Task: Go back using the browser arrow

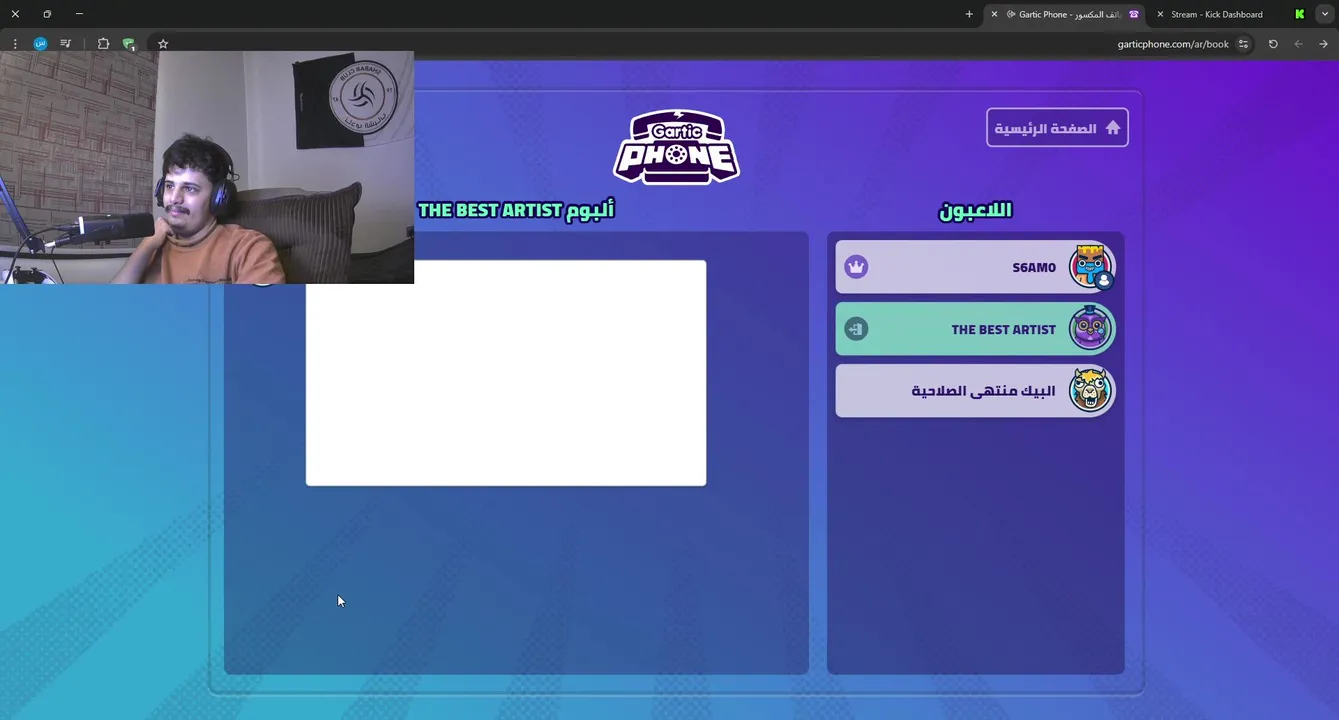Action: tap(1324, 44)
